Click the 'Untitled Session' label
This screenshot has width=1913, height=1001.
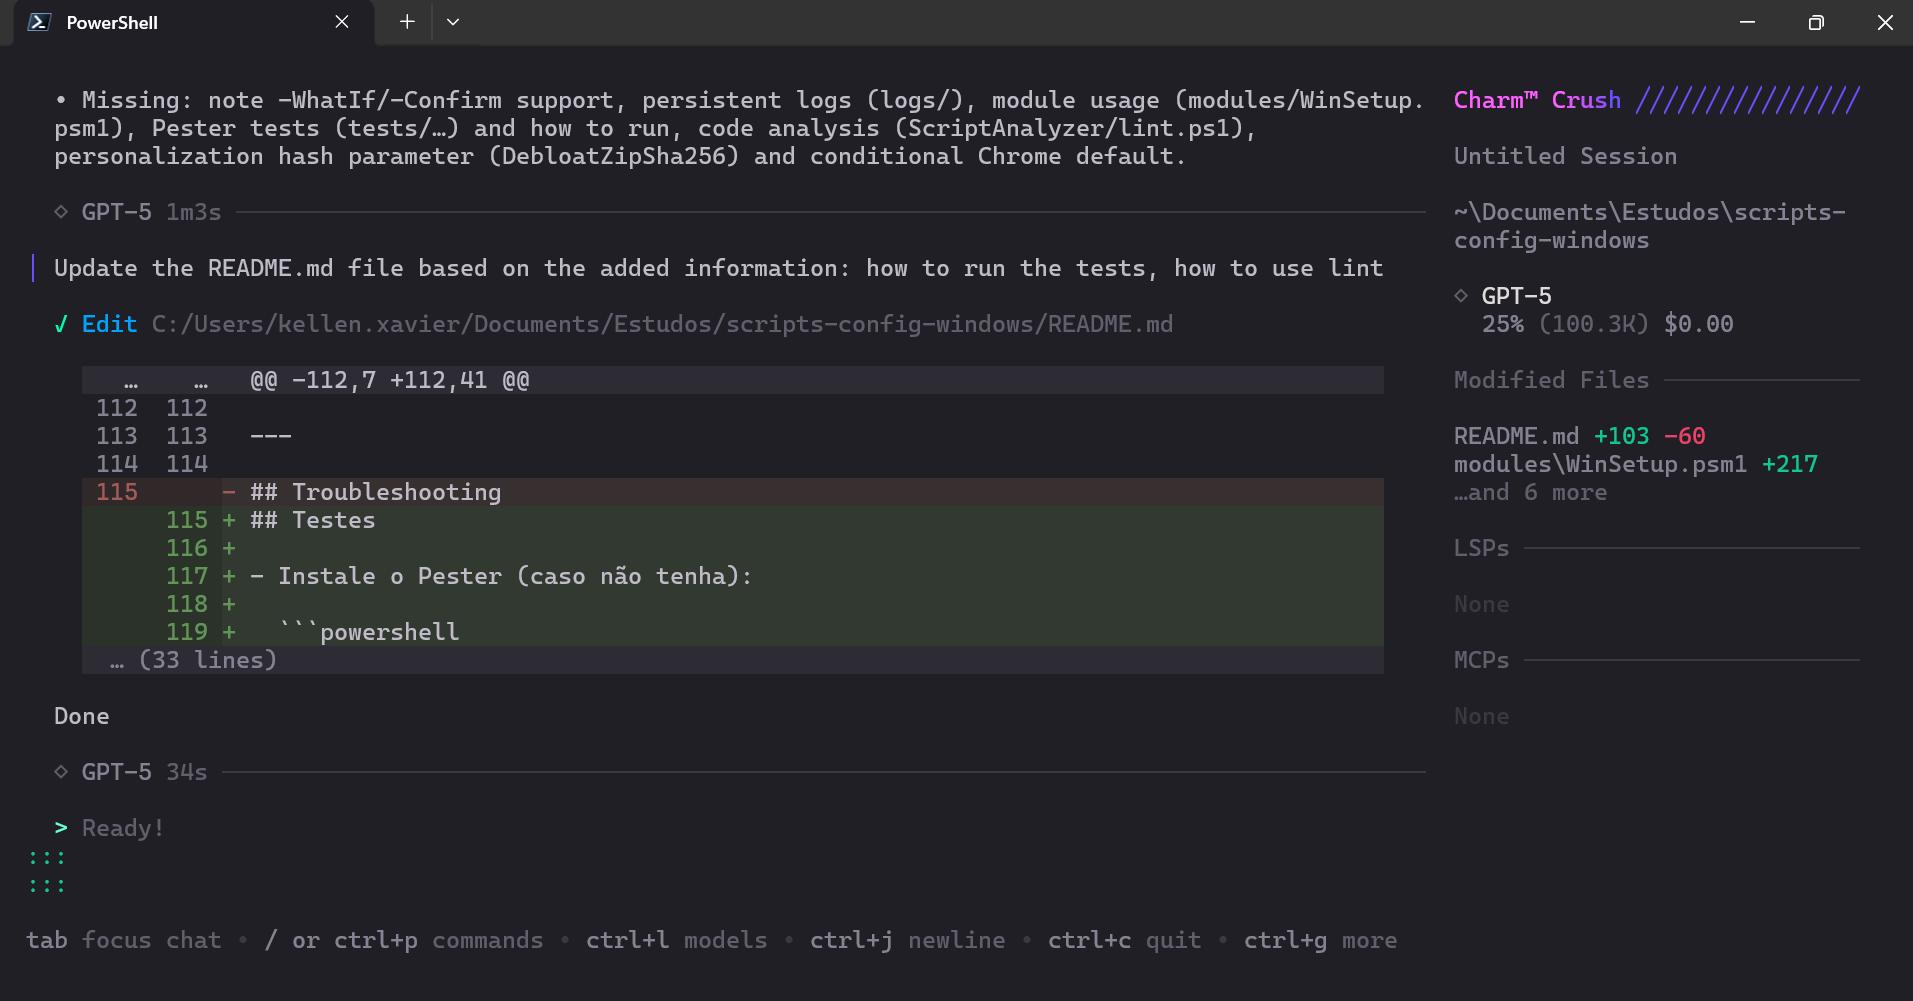tap(1565, 156)
